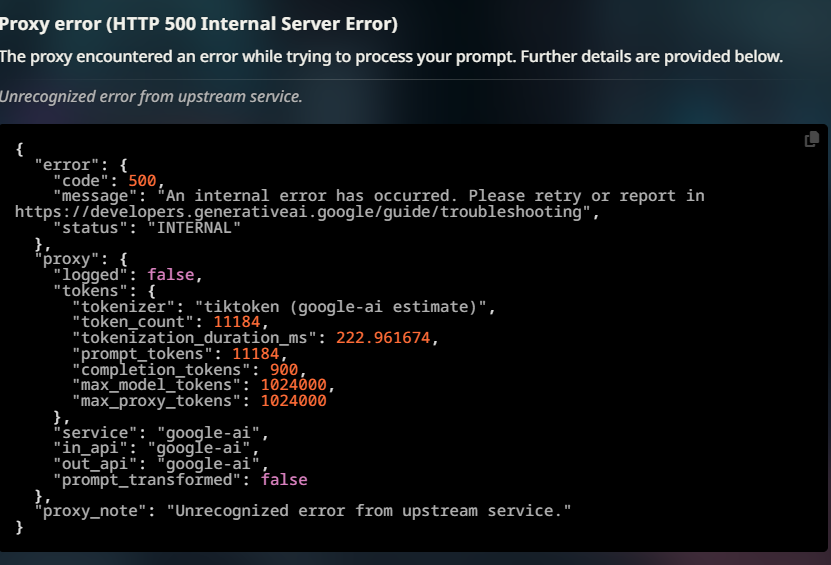Click the out_api google-ai line
831x565 pixels.
tap(161, 464)
